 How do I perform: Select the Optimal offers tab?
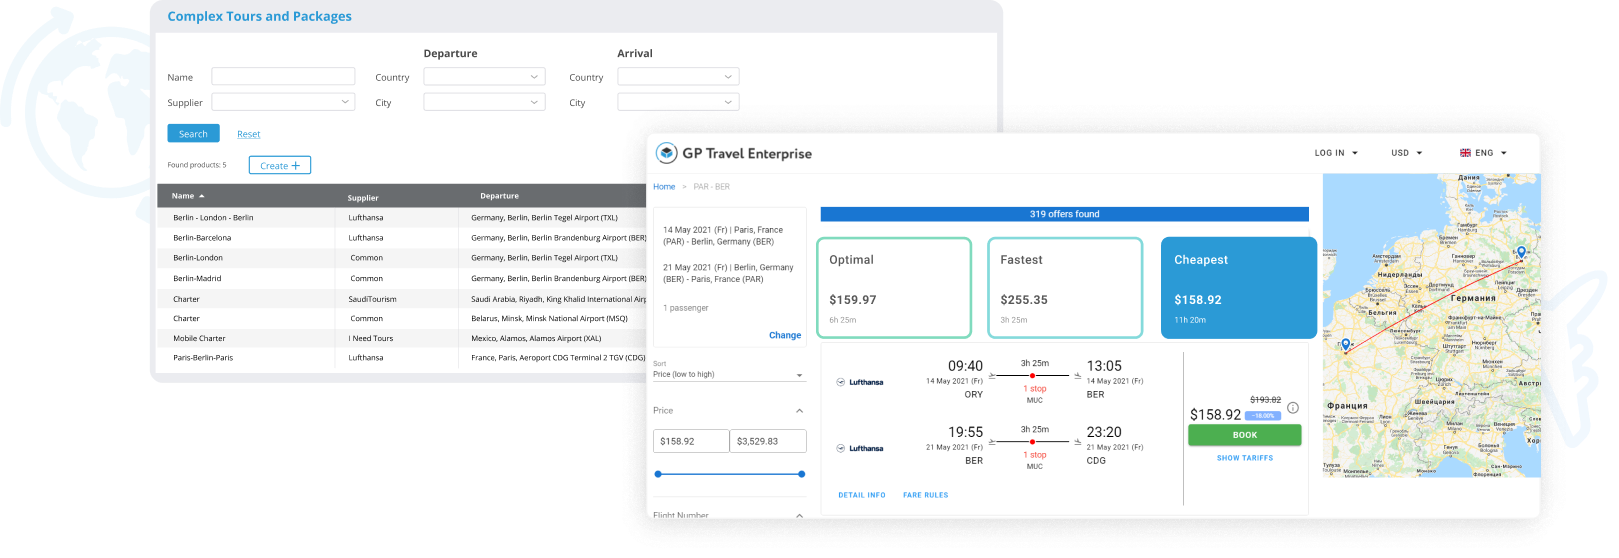[894, 288]
